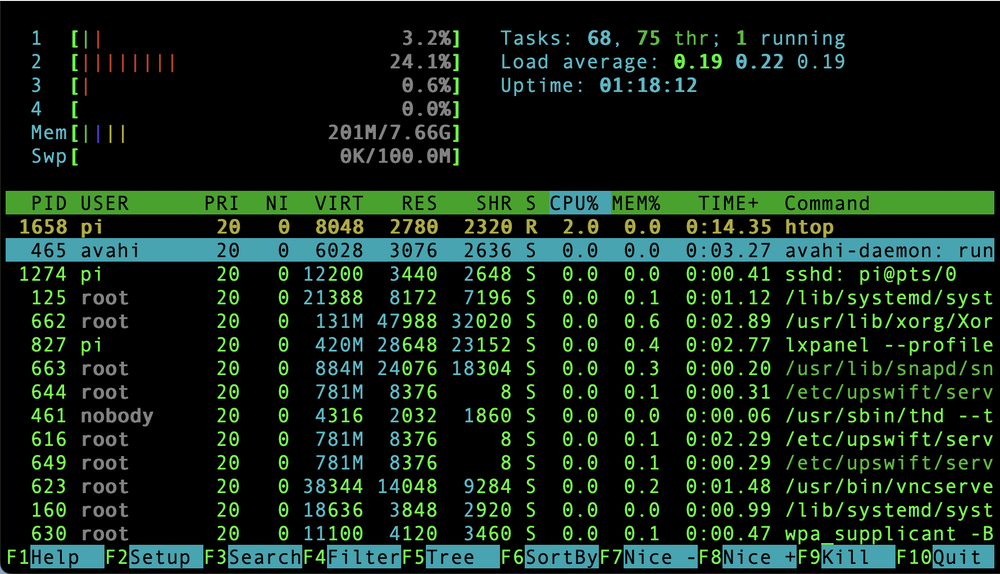Select the lxpanel --profile process row
This screenshot has width=1000, height=574.
500,345
